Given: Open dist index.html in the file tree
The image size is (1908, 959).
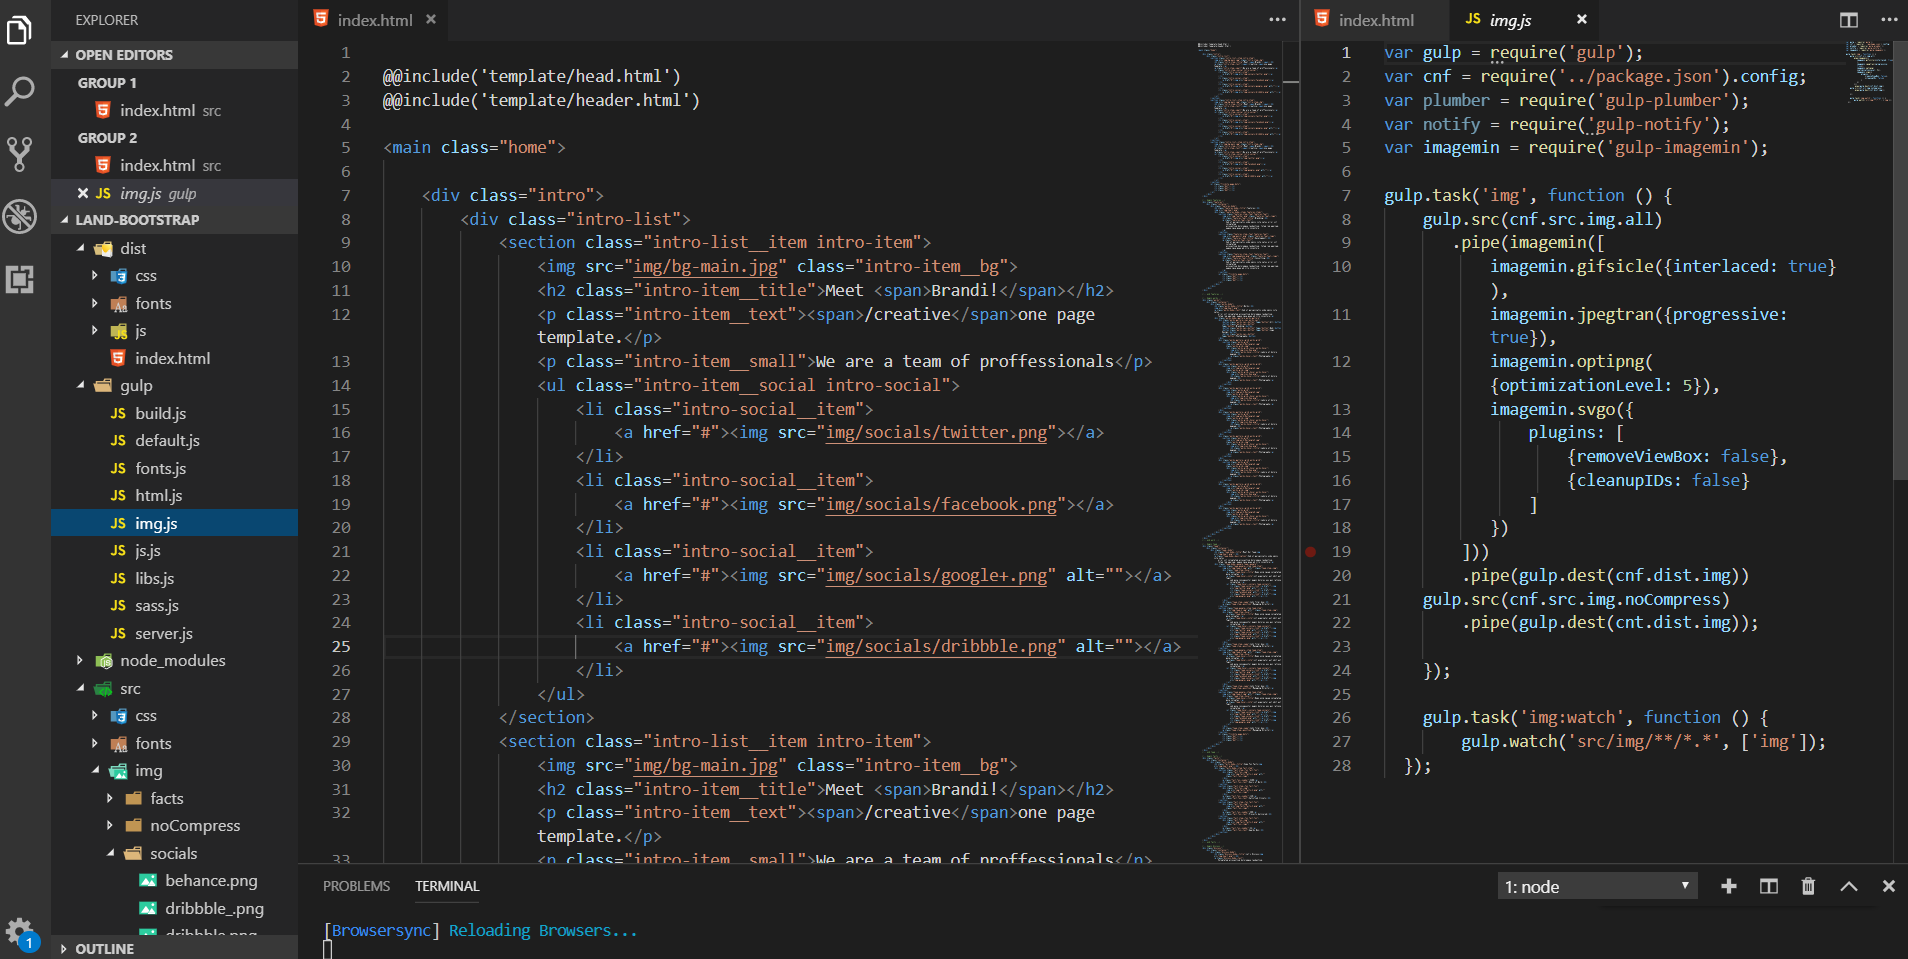Looking at the screenshot, I should tap(172, 358).
